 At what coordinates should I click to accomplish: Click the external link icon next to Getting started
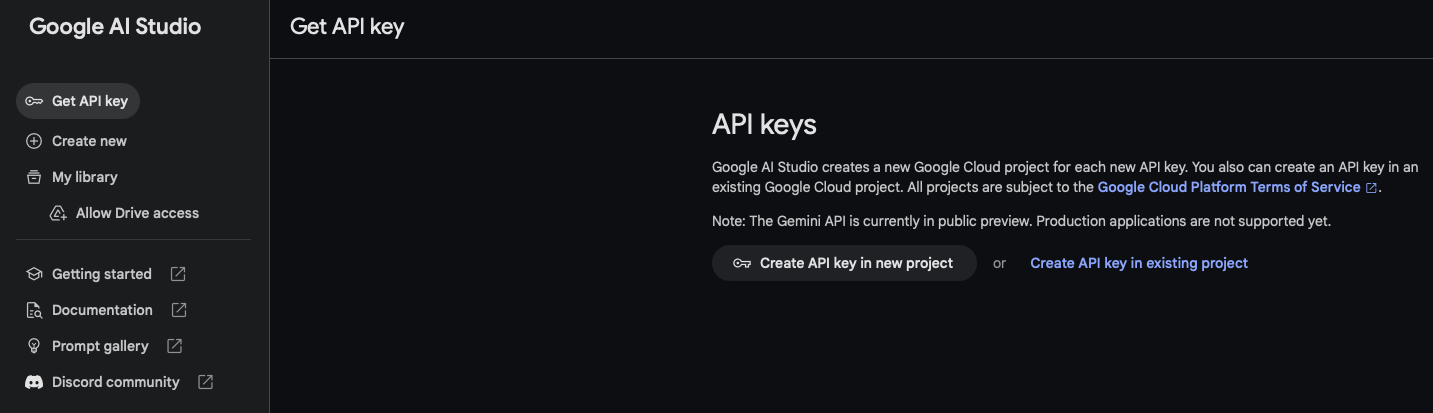click(178, 274)
